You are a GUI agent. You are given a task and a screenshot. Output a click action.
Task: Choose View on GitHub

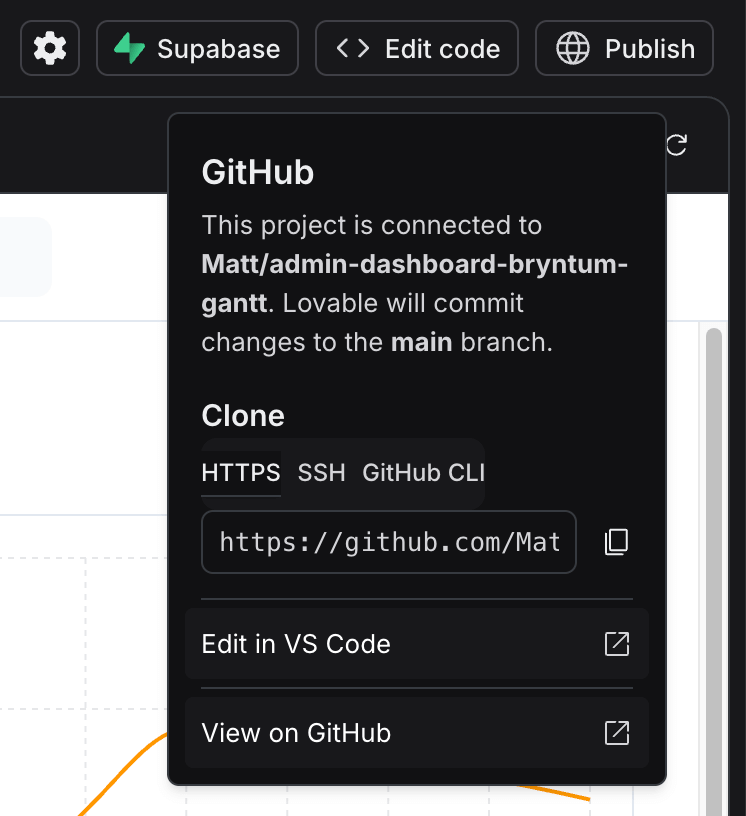[417, 733]
